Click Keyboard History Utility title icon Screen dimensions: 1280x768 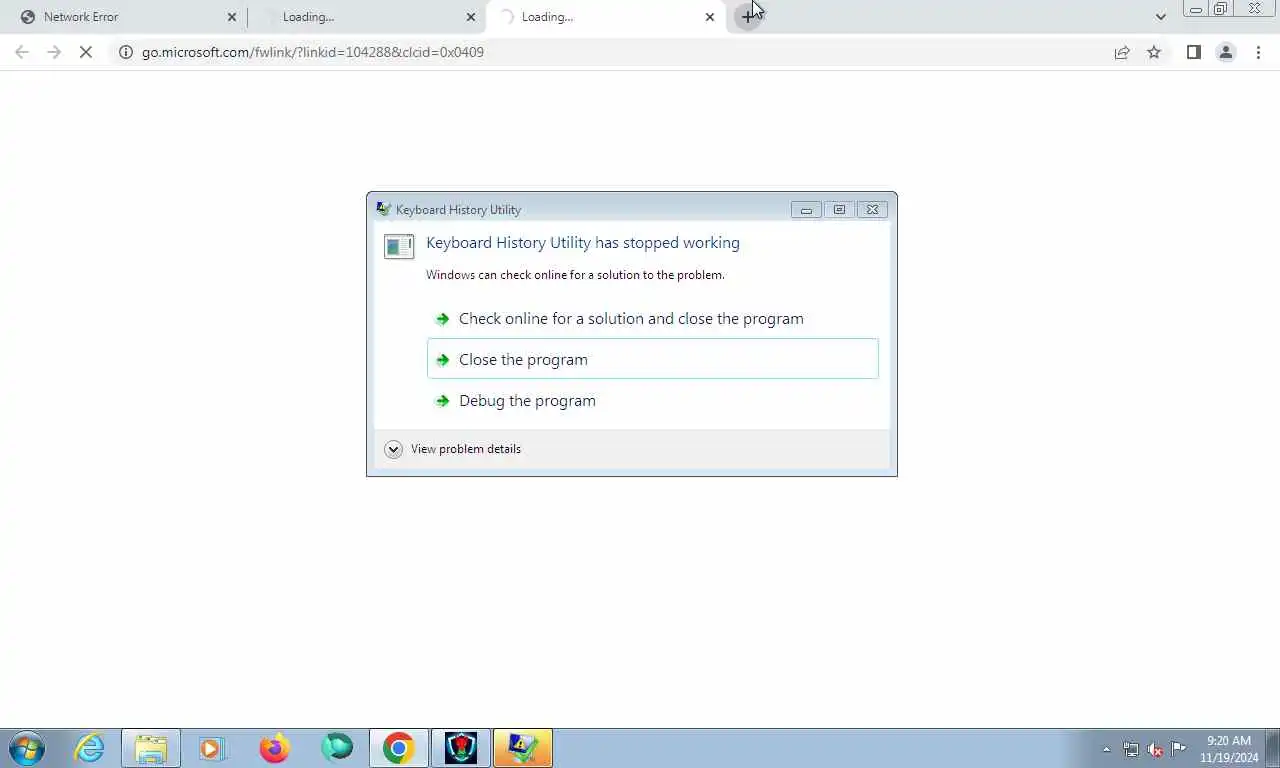[x=383, y=209]
